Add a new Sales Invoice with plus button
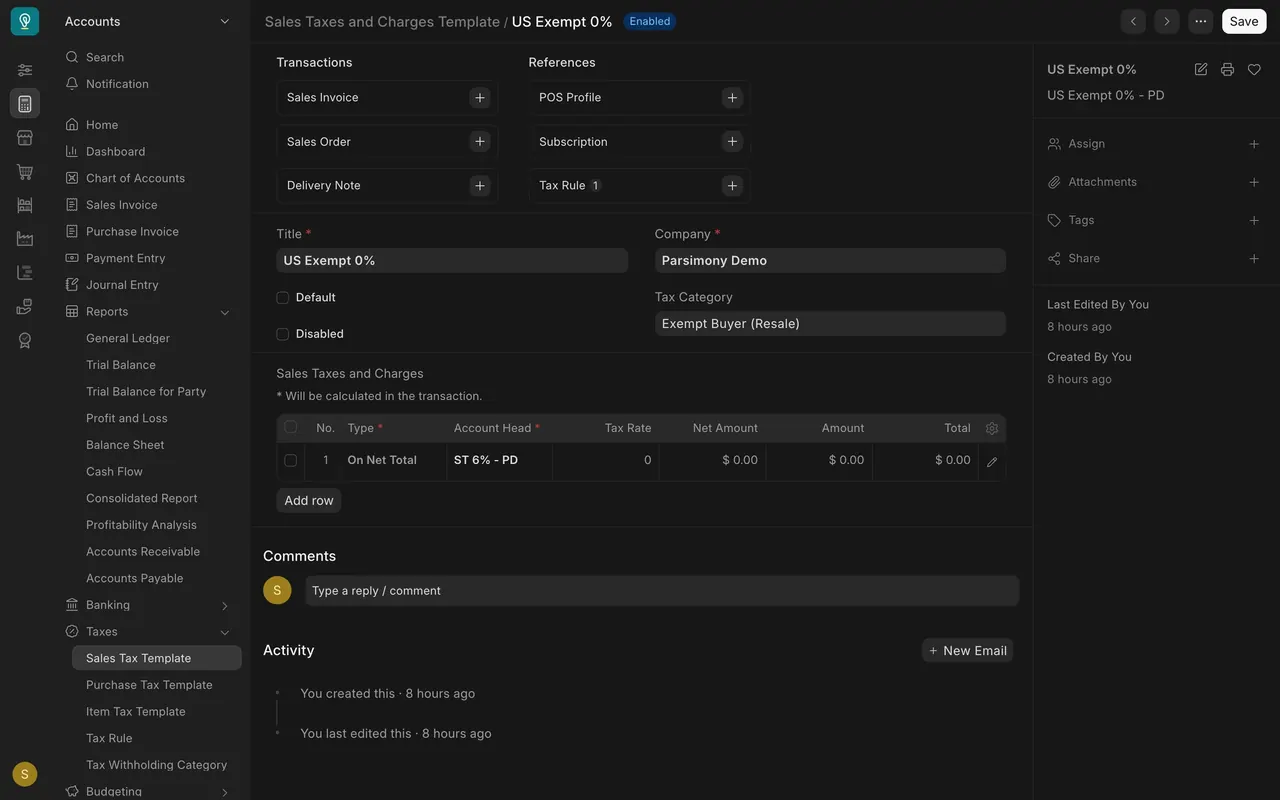This screenshot has width=1280, height=800. 480,97
